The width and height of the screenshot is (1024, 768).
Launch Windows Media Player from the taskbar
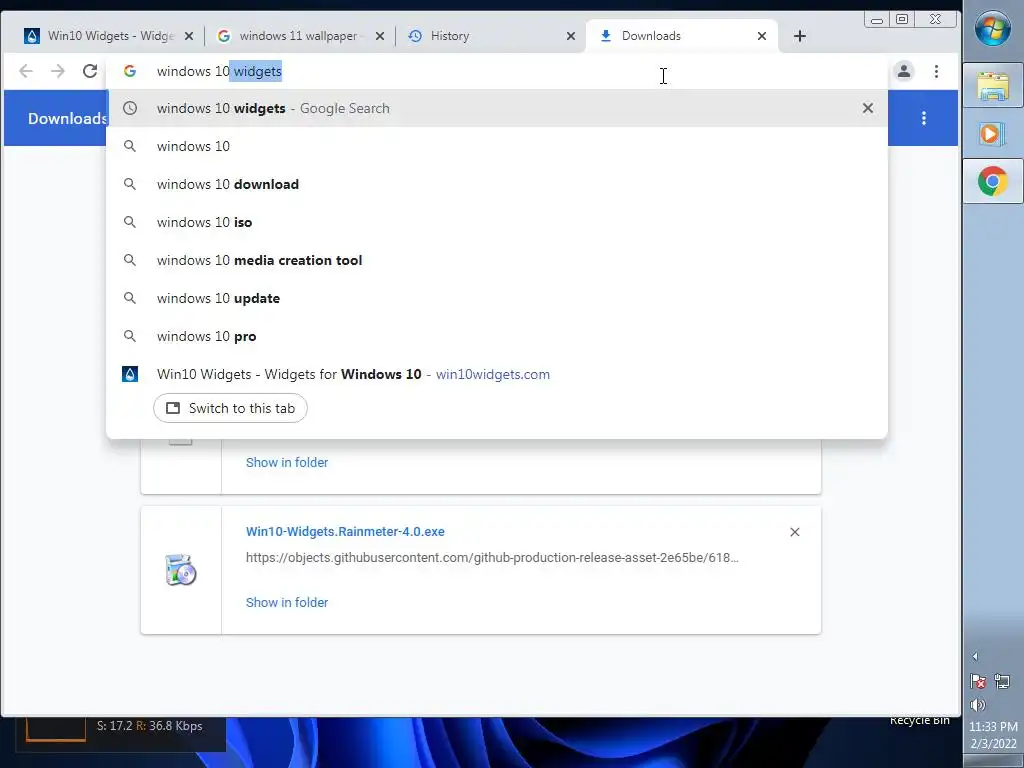tap(993, 134)
